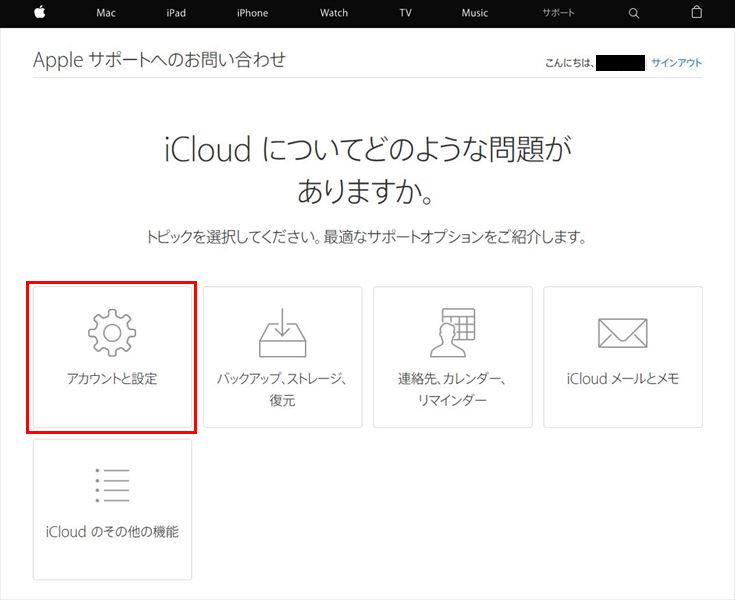The image size is (735, 600).
Task: Choose バックアップ、ストレージ、復元 topic label
Action: (283, 389)
